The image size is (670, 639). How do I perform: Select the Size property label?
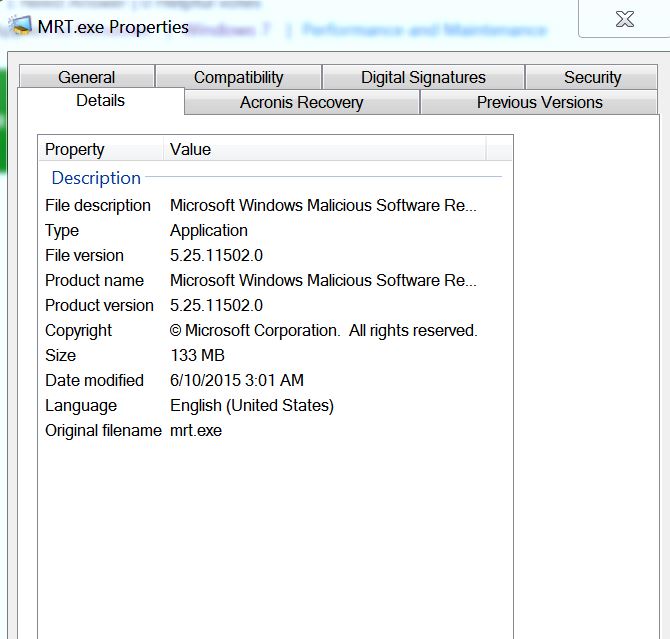(61, 356)
